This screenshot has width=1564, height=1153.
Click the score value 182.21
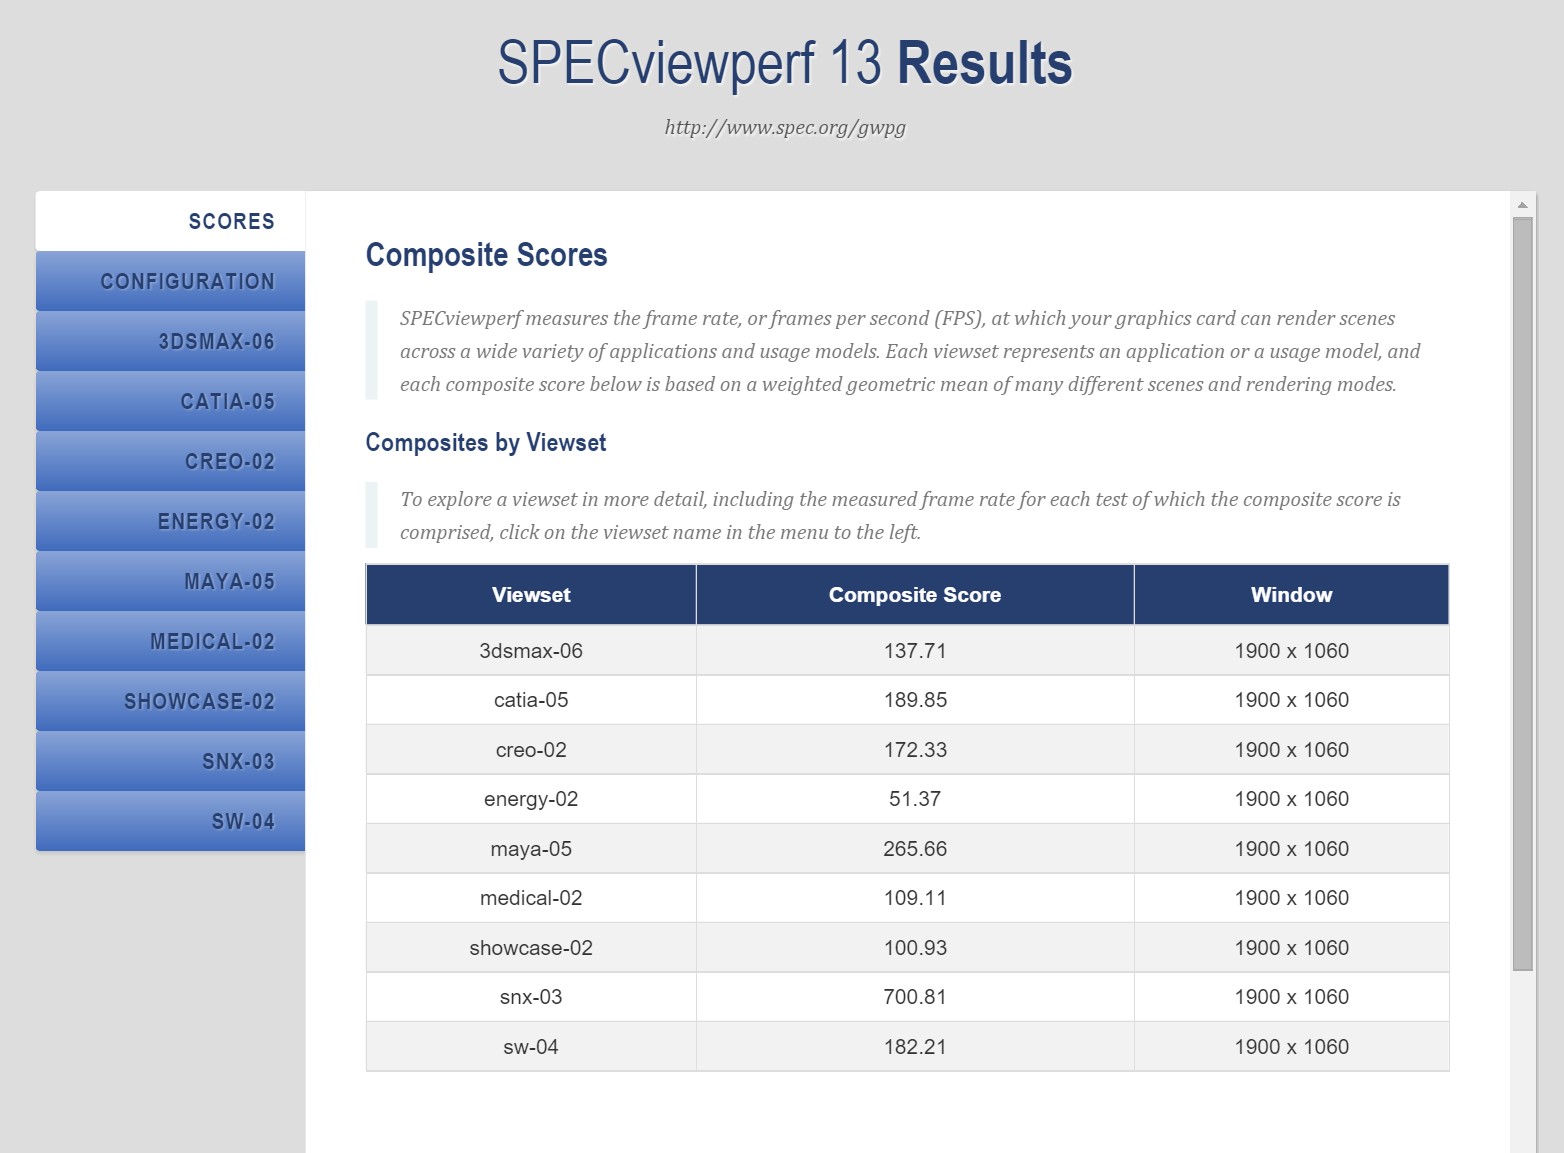915,1047
